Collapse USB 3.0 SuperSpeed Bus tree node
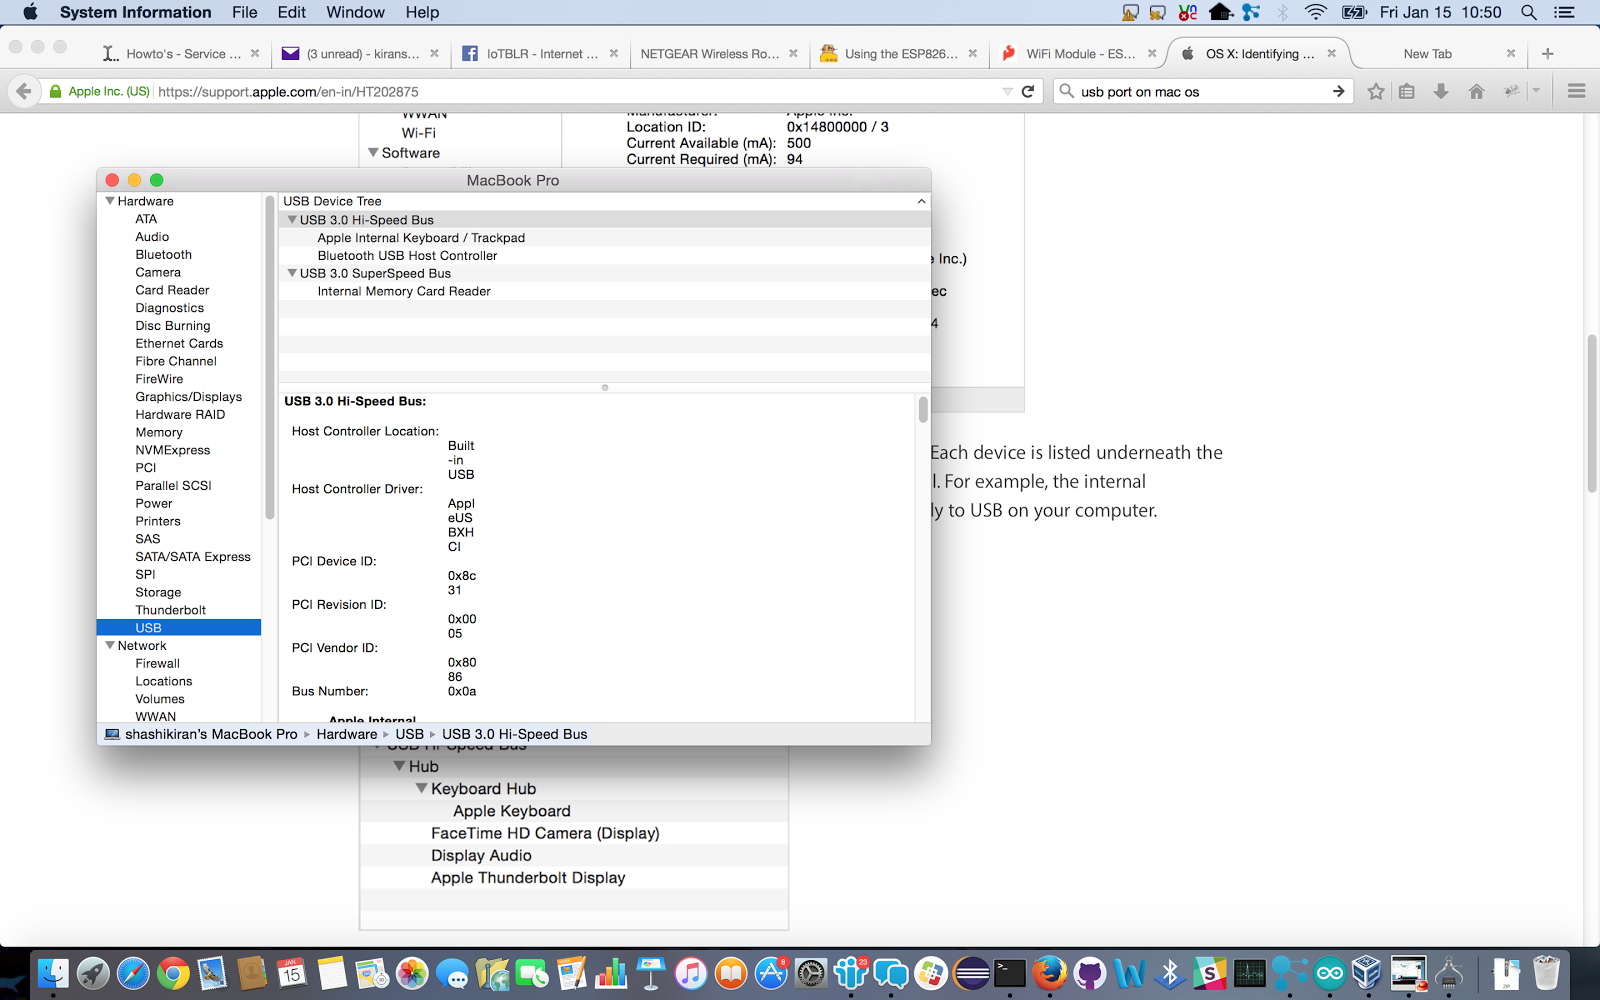 pyautogui.click(x=292, y=273)
